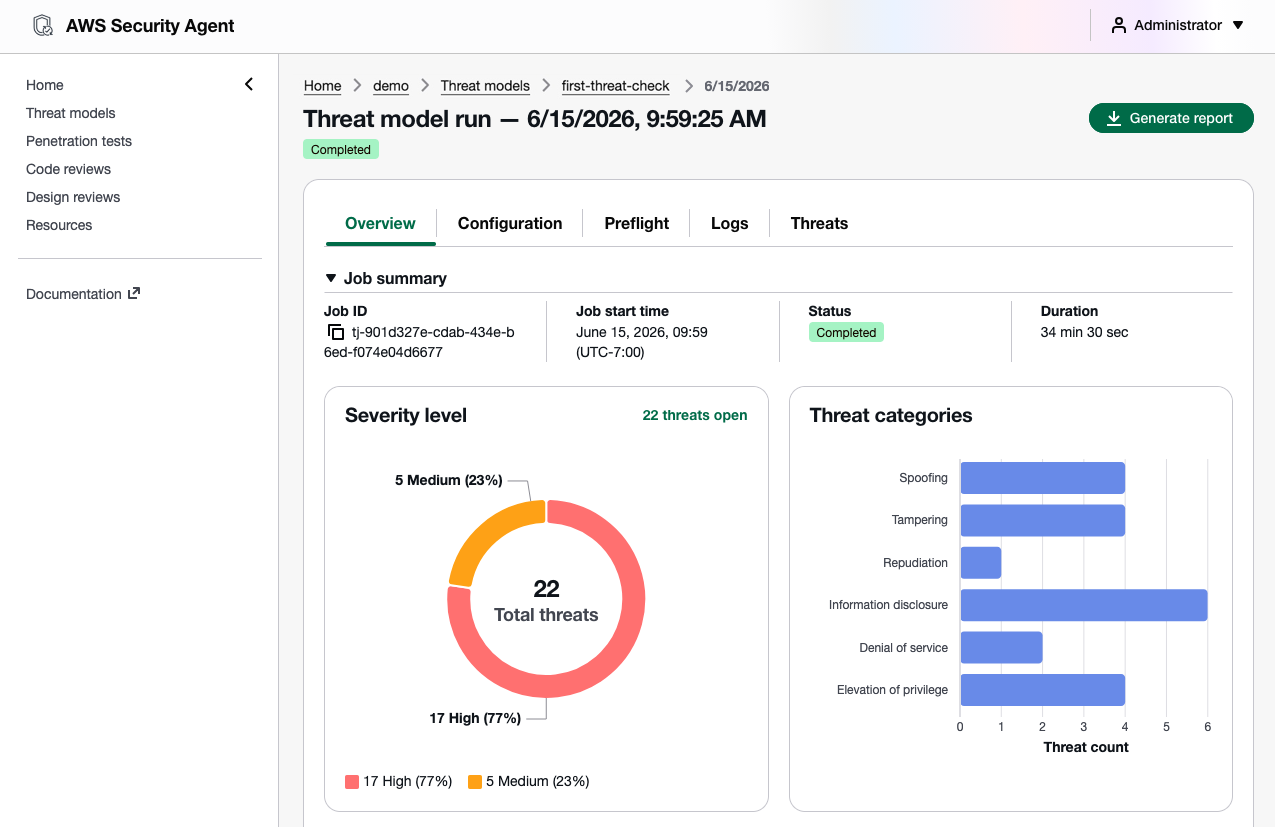Collapse the sidebar with the chevron arrow
Screen dimensions: 1275x827
(x=249, y=85)
